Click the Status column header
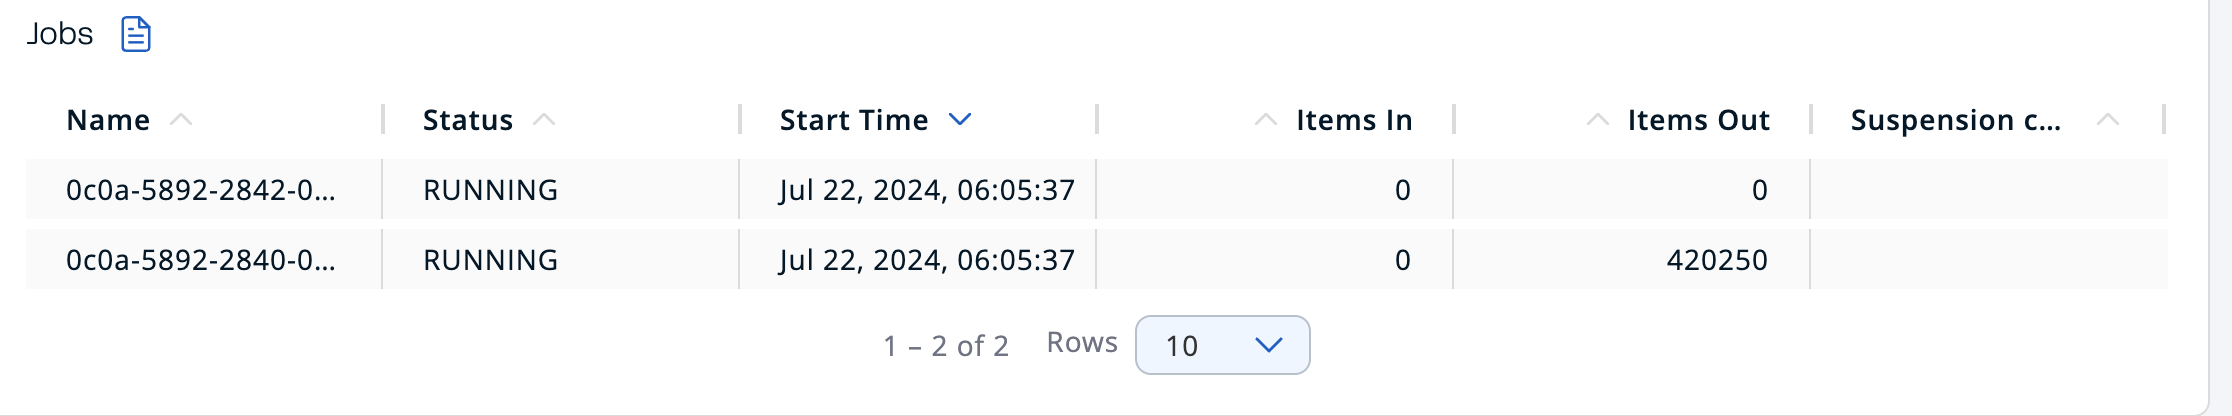The width and height of the screenshot is (2232, 416). [x=468, y=120]
